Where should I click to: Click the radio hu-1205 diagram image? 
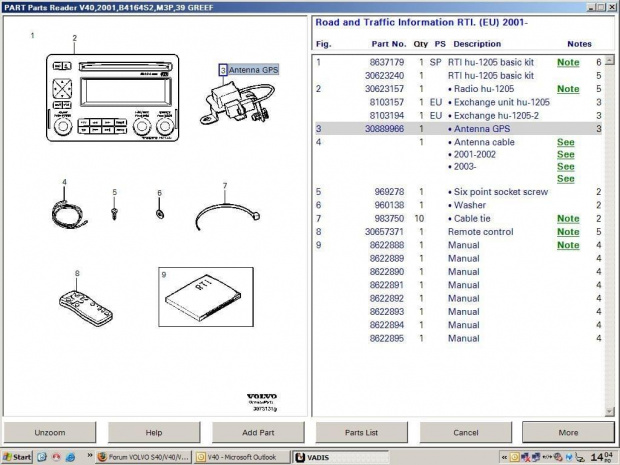click(113, 98)
